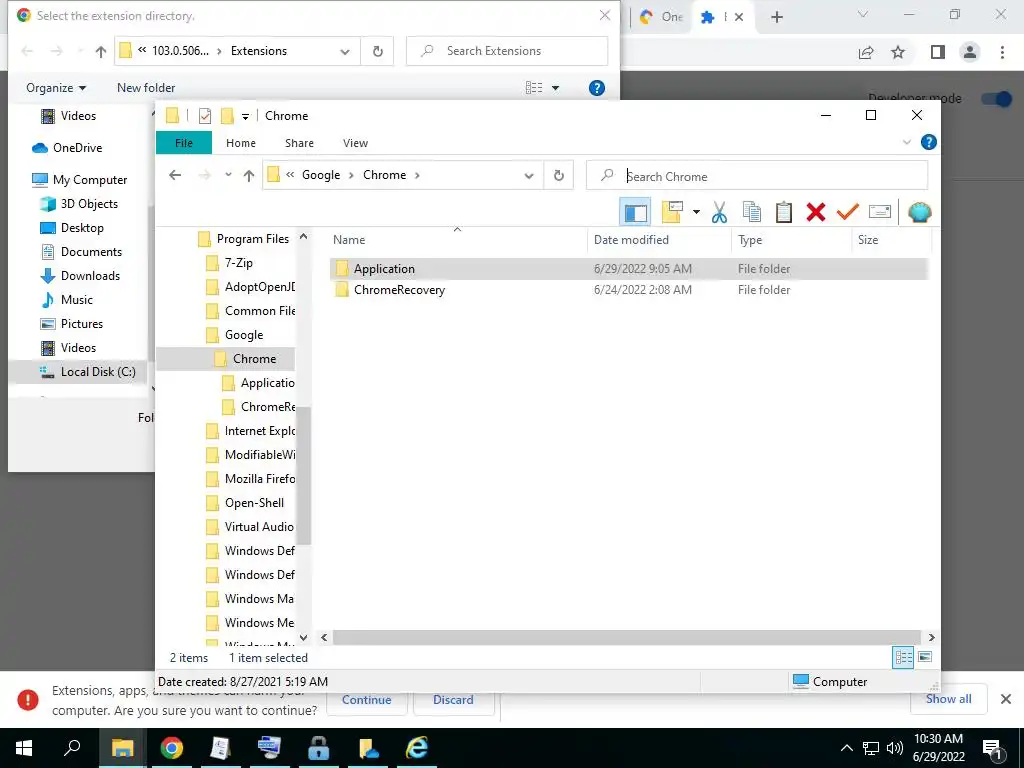Click the Explorer window help icon
Viewport: 1024px width, 768px height.
928,142
